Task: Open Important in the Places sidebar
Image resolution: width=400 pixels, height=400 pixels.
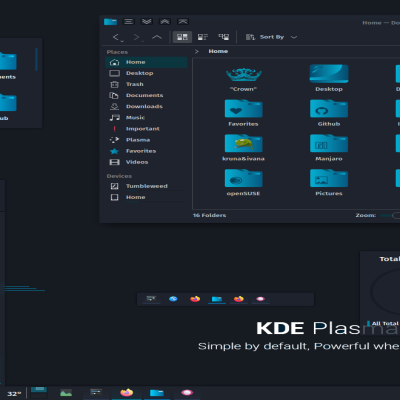Action: click(x=146, y=129)
